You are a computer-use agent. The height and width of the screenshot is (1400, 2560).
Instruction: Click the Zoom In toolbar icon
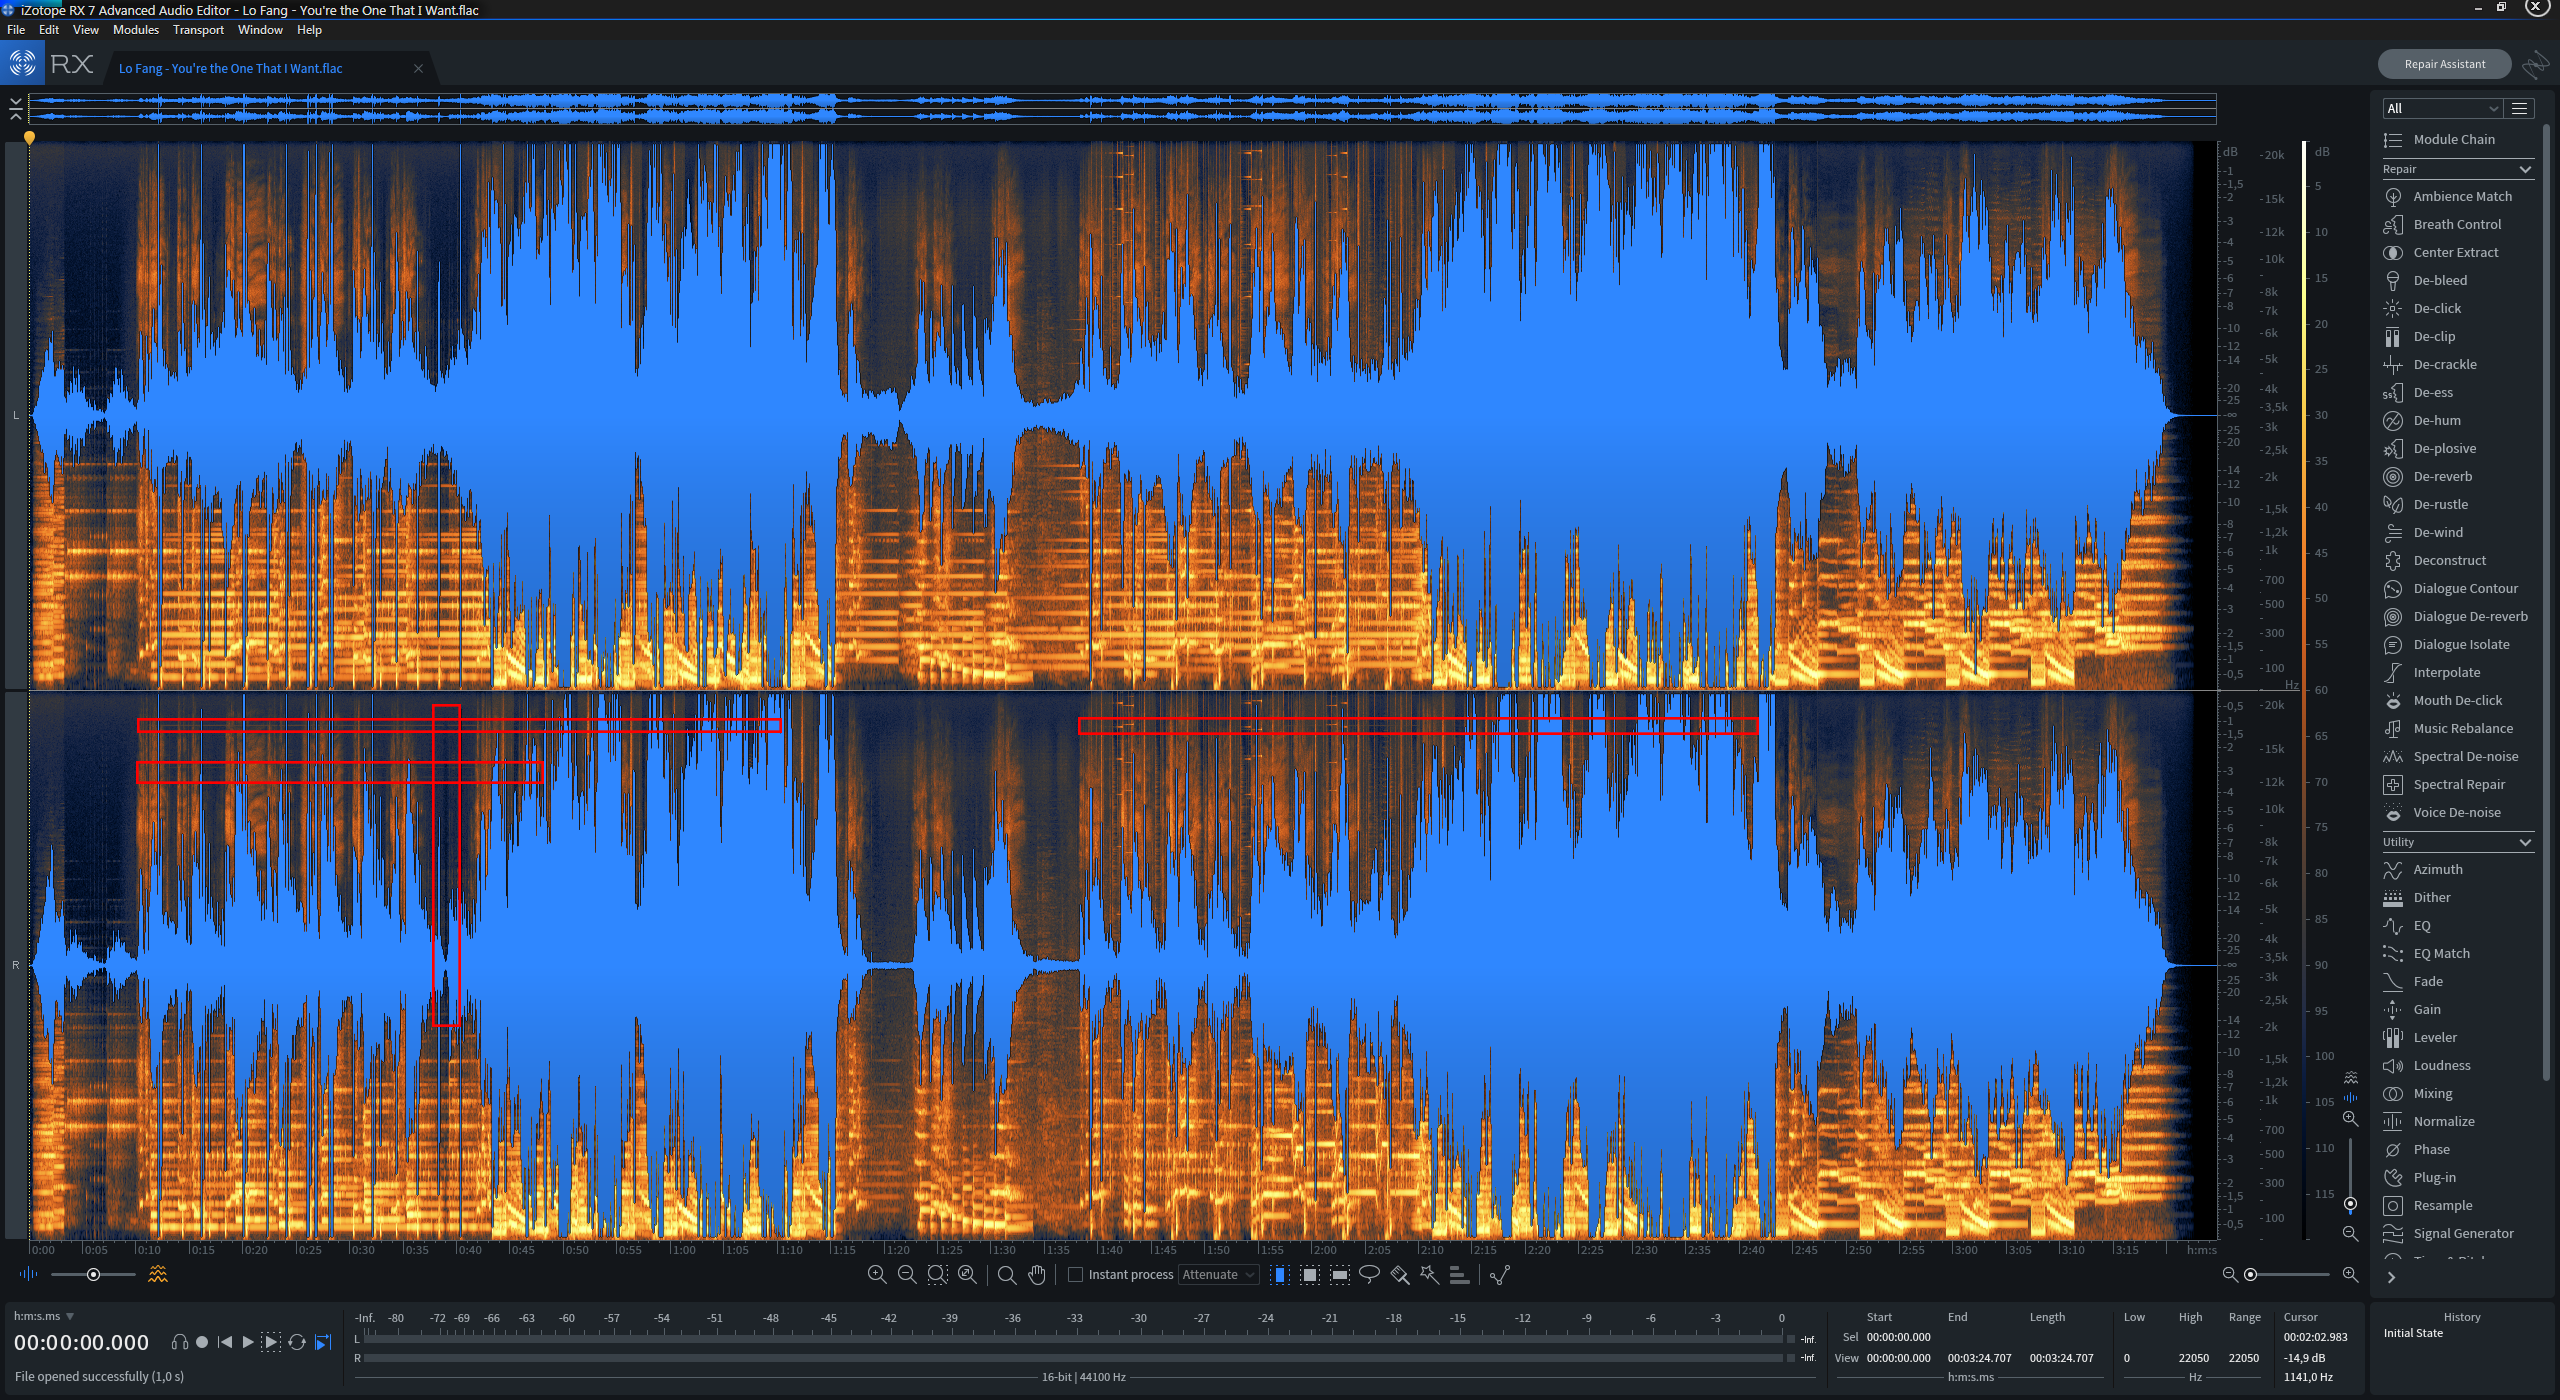[x=877, y=1275]
